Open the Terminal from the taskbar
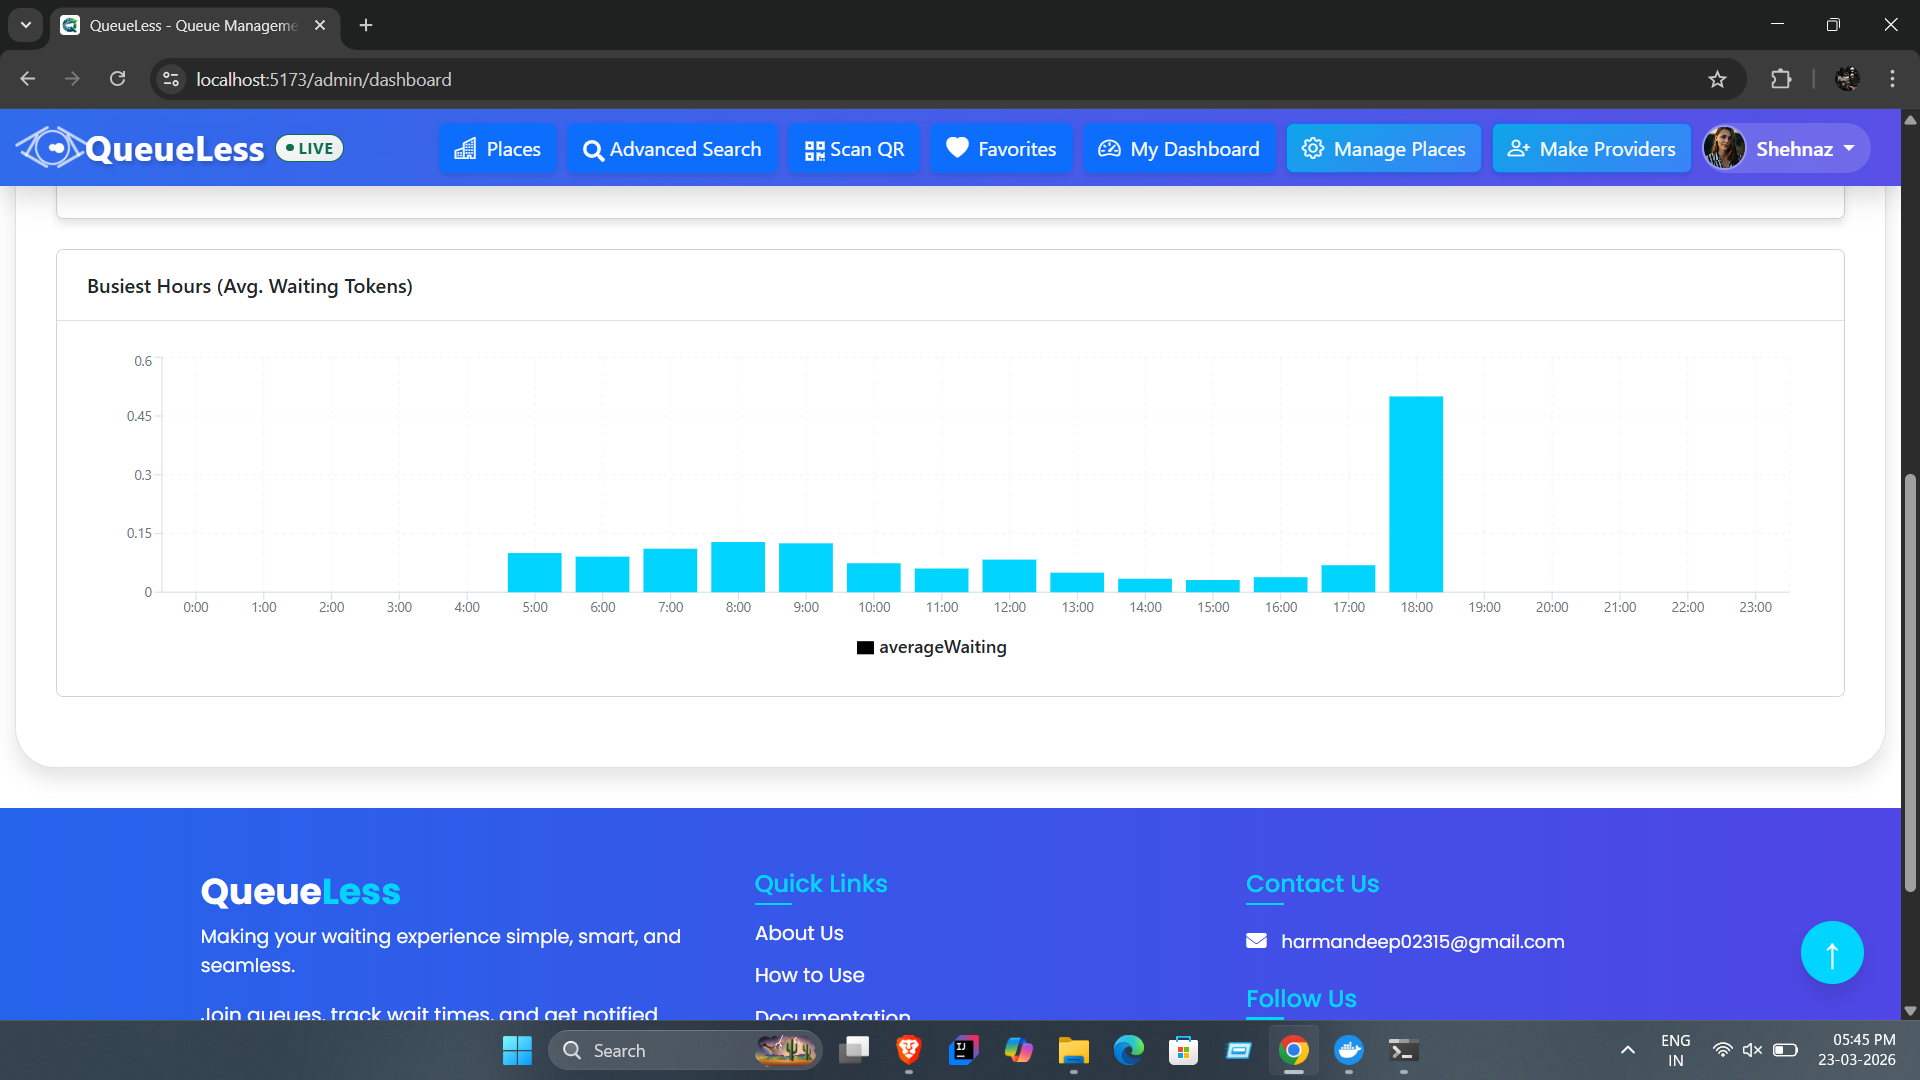1920x1080 pixels. 1404,1050
